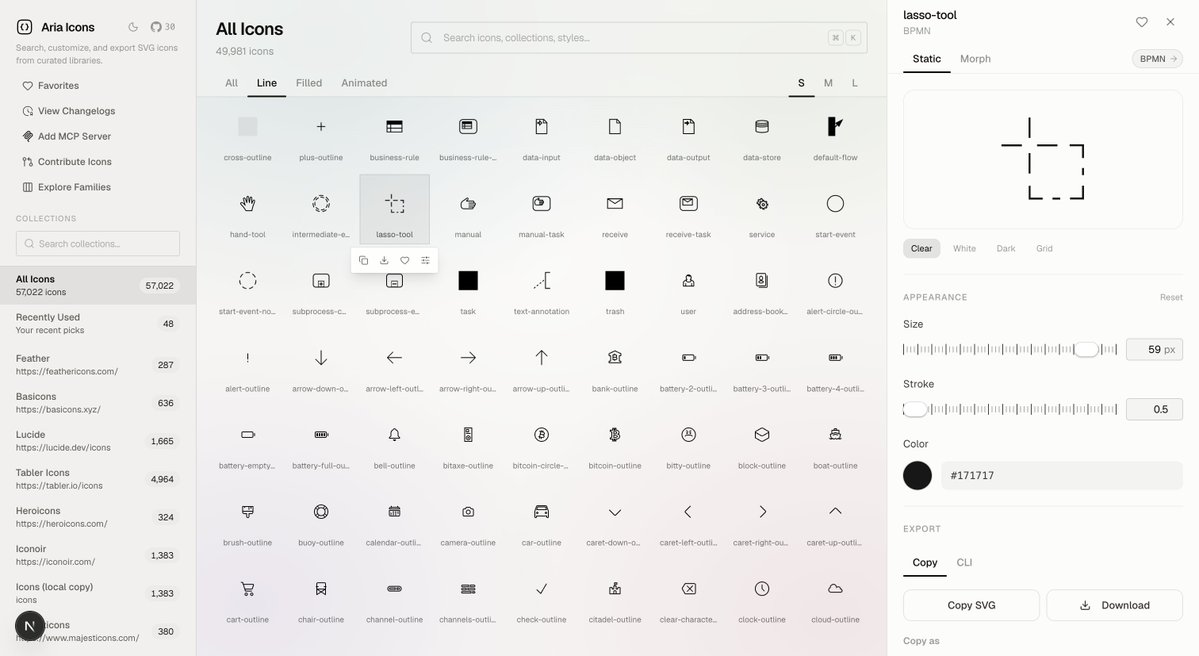Viewport: 1199px width, 656px height.
Task: Select the business-rule icon
Action: click(x=395, y=133)
